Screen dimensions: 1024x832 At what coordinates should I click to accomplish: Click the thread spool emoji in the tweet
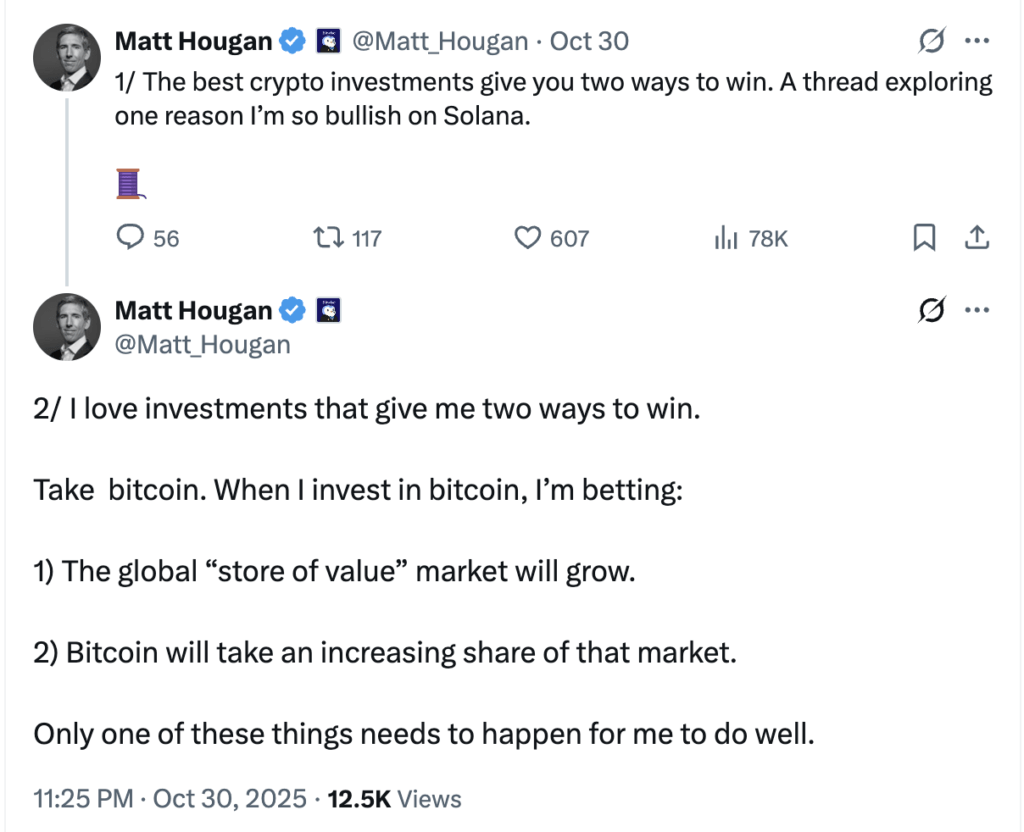tap(130, 182)
